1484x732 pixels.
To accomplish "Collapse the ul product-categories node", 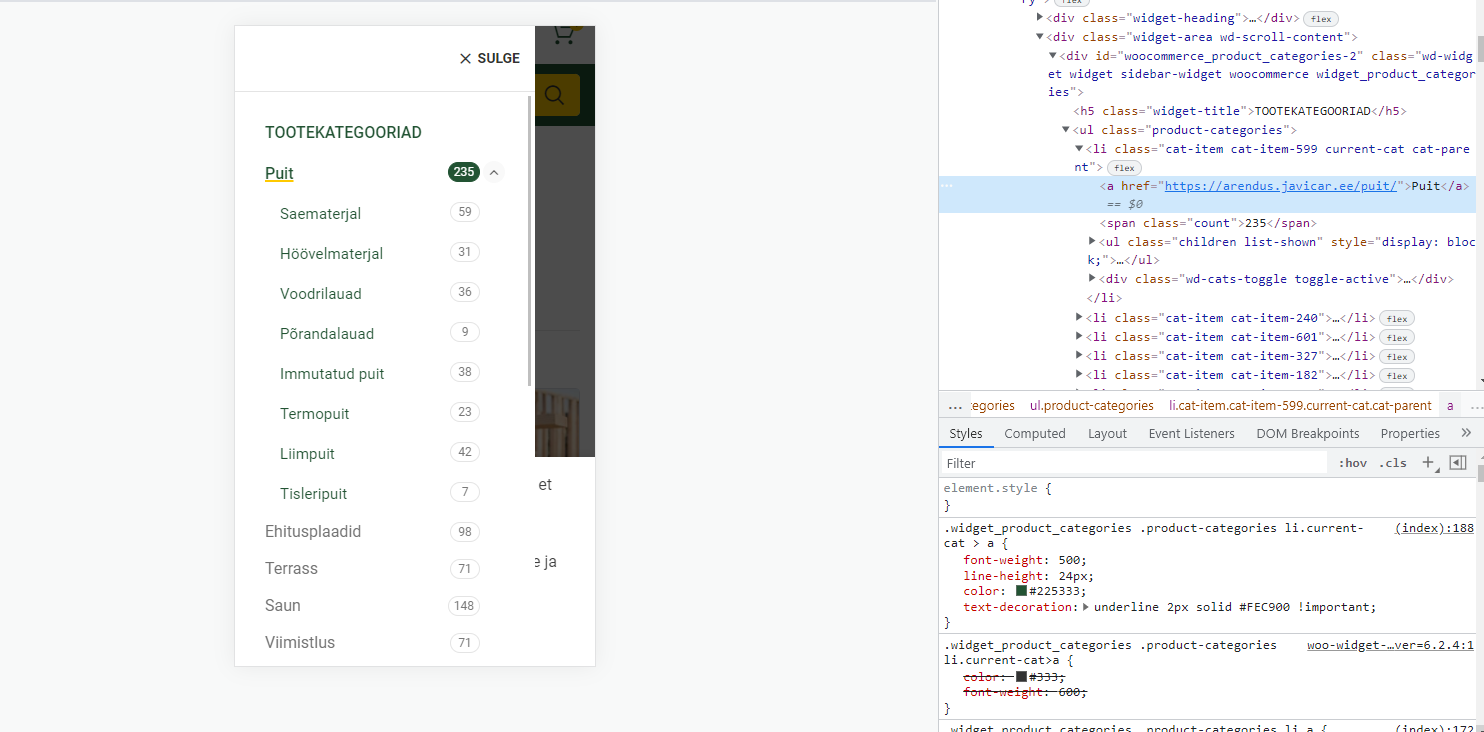I will pos(1066,130).
